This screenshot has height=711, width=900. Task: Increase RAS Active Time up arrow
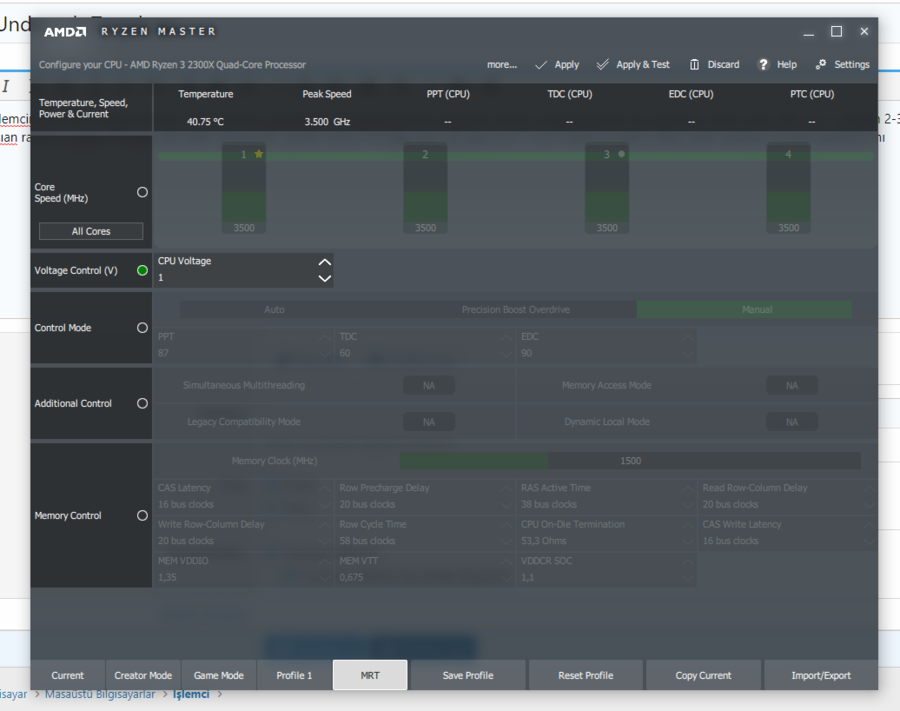[x=687, y=489]
